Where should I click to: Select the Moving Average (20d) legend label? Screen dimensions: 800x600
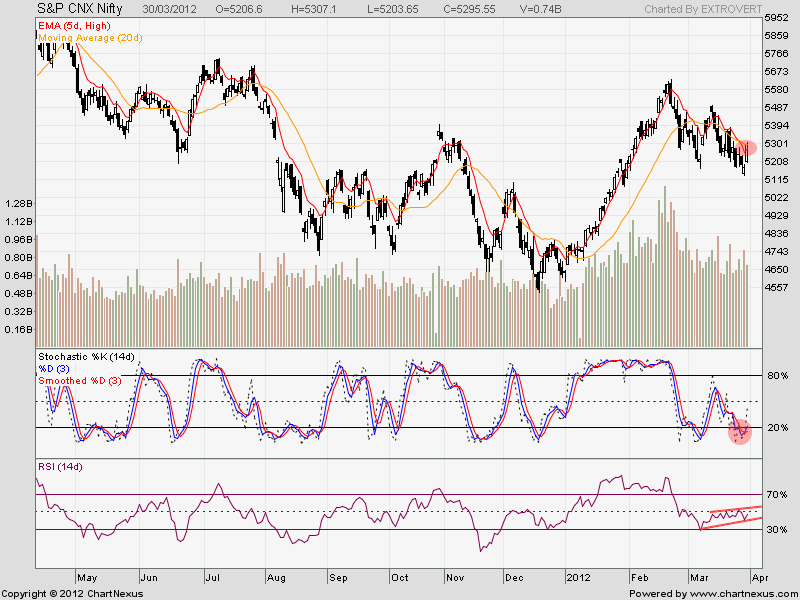pyautogui.click(x=89, y=35)
